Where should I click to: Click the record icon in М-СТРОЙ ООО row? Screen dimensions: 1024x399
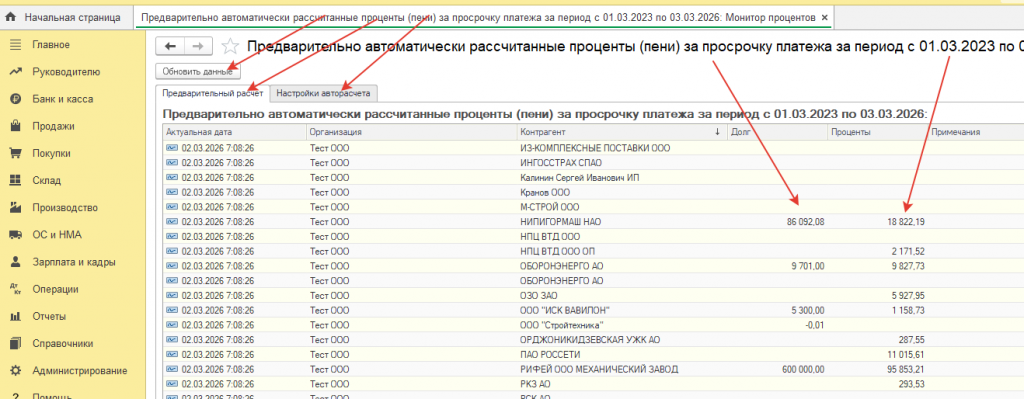pyautogui.click(x=172, y=207)
